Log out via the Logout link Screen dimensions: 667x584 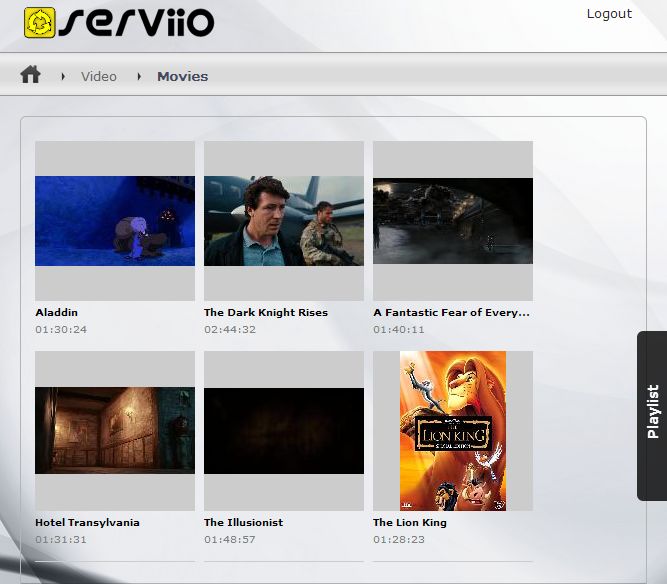click(608, 14)
